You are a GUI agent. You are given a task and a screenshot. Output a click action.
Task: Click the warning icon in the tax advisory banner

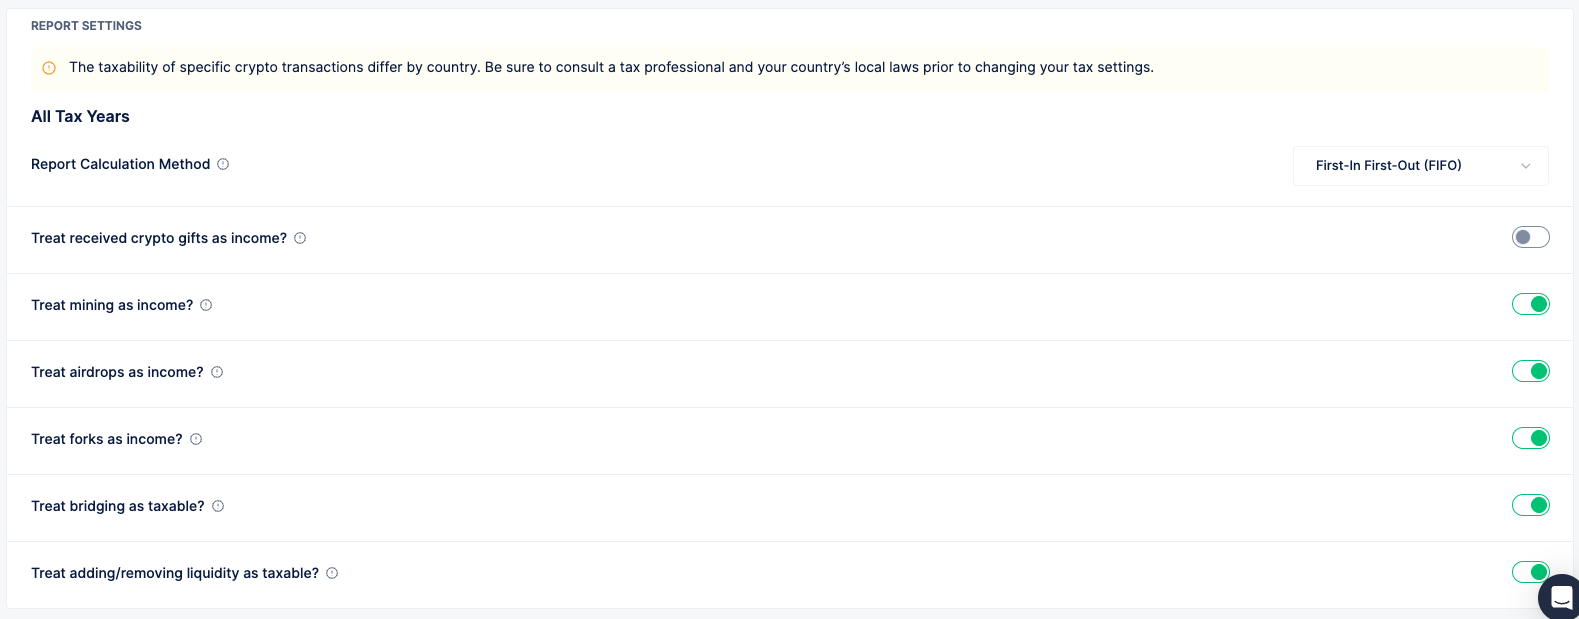point(49,67)
